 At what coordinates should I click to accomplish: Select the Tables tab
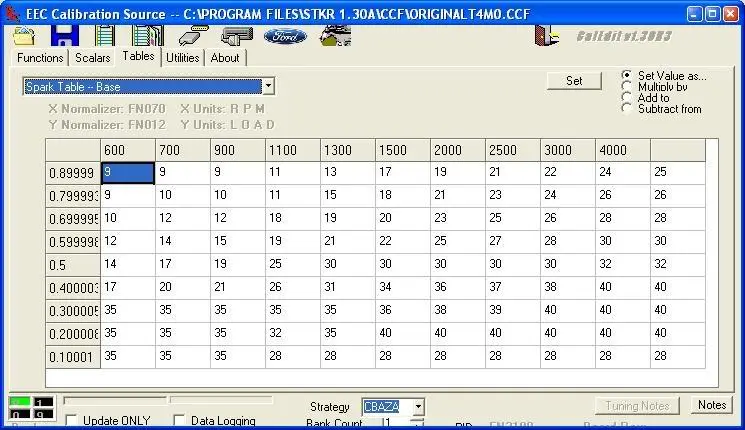coord(138,56)
